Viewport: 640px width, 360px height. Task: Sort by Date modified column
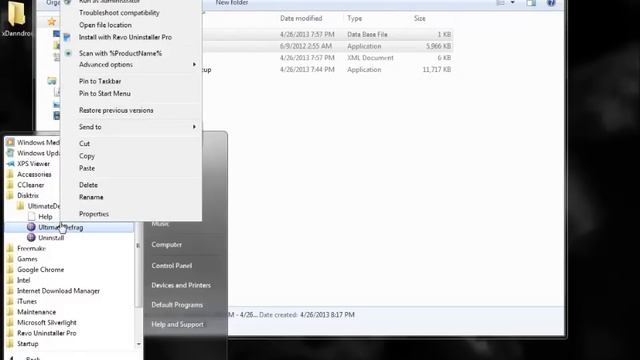[x=301, y=18]
